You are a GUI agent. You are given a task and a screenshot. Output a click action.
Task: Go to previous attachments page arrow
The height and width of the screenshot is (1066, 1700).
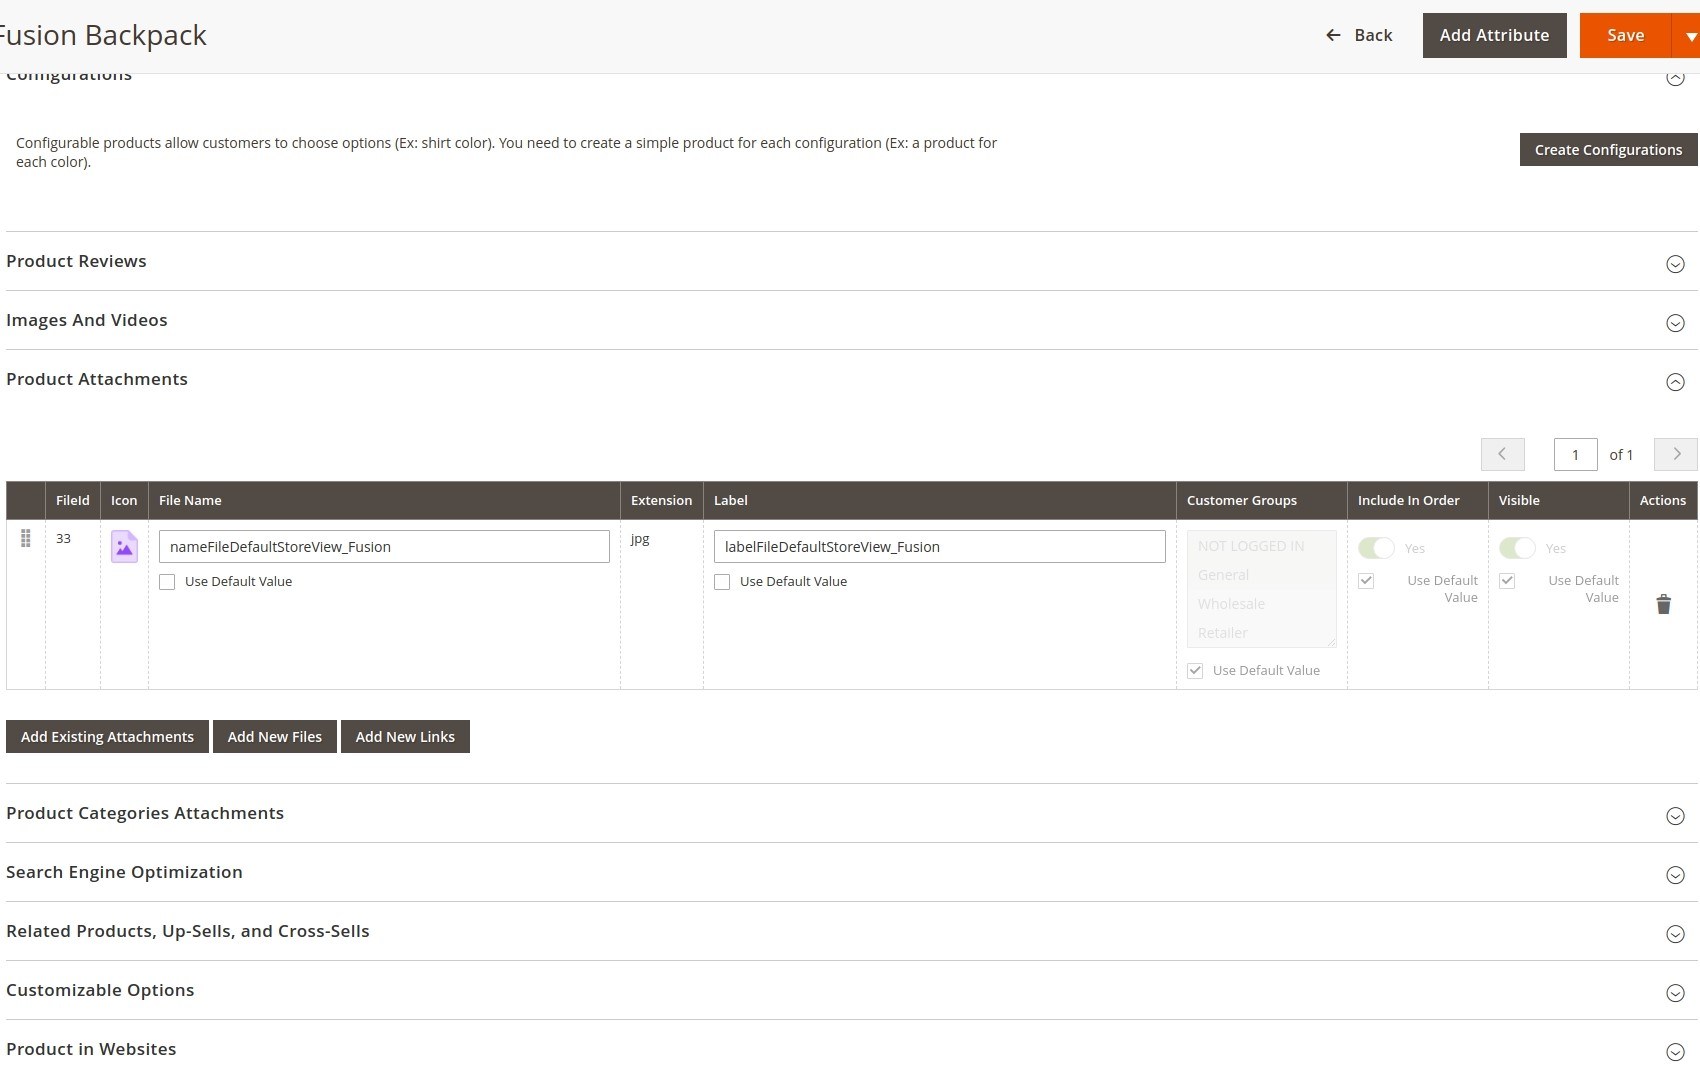click(1502, 454)
